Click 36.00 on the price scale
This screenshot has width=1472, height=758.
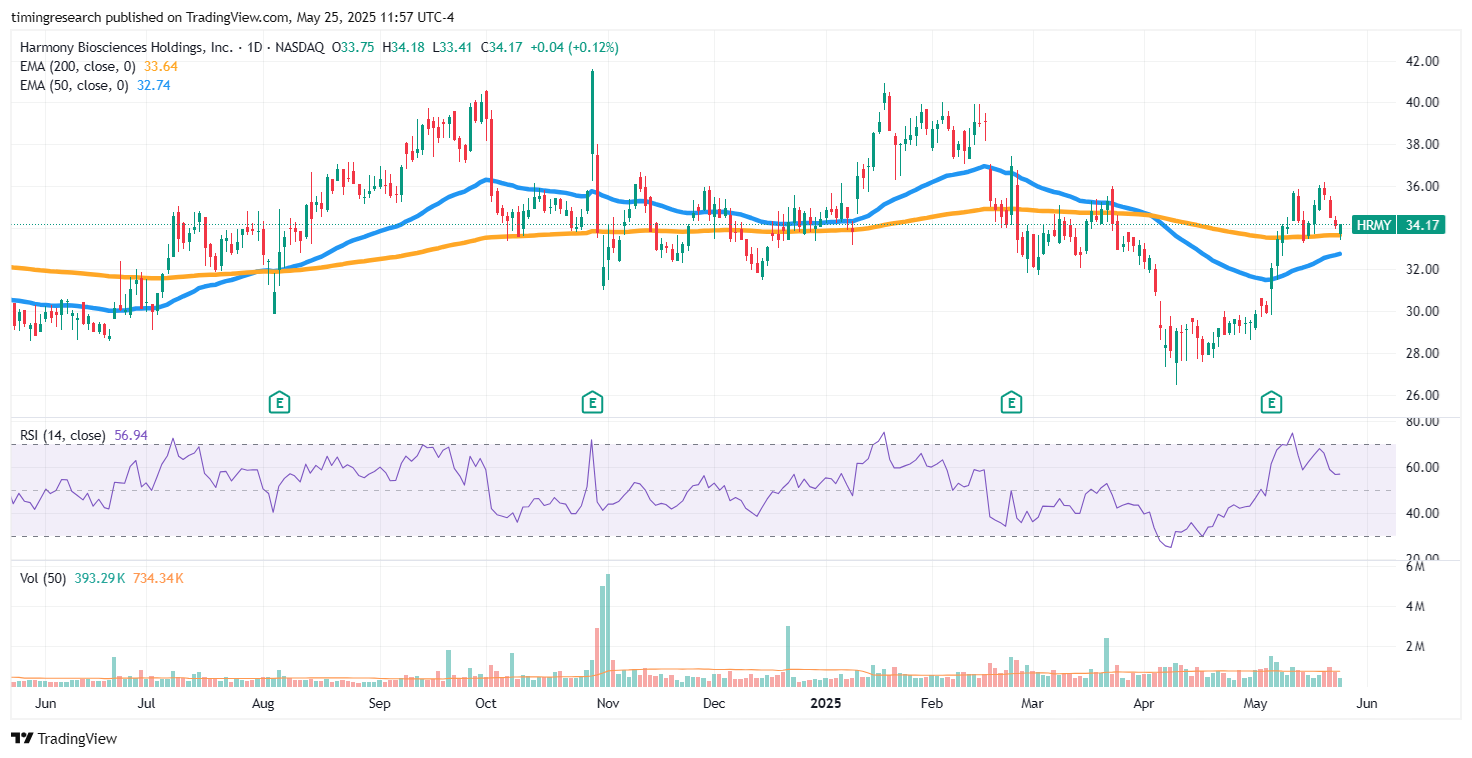click(x=1422, y=186)
